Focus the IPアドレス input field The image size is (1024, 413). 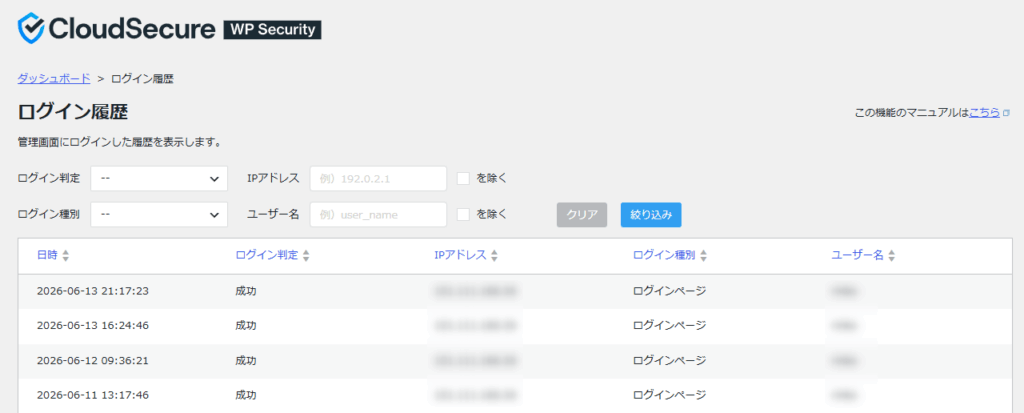click(x=378, y=178)
